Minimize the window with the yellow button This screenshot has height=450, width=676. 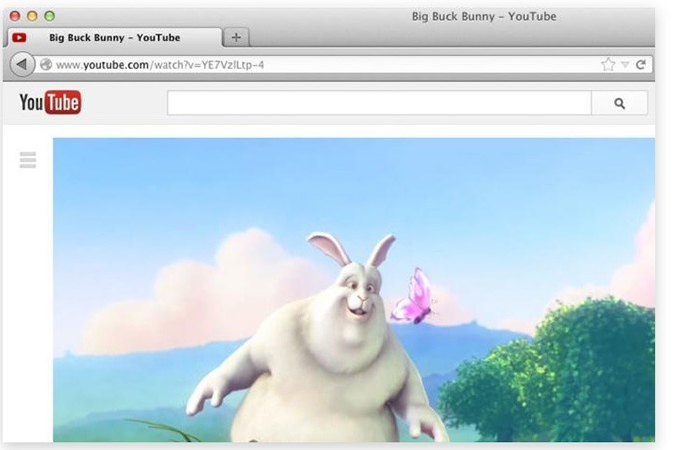click(x=32, y=16)
